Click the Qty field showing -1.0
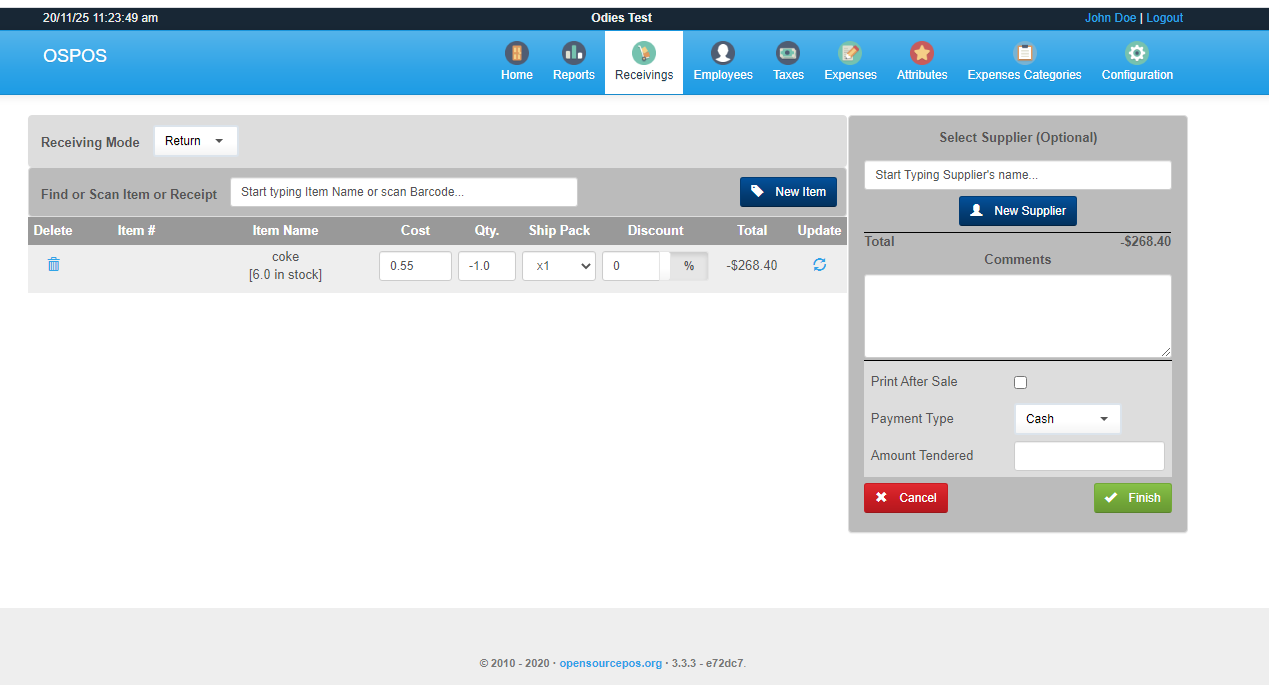Viewport: 1269px width, 685px height. 487,266
